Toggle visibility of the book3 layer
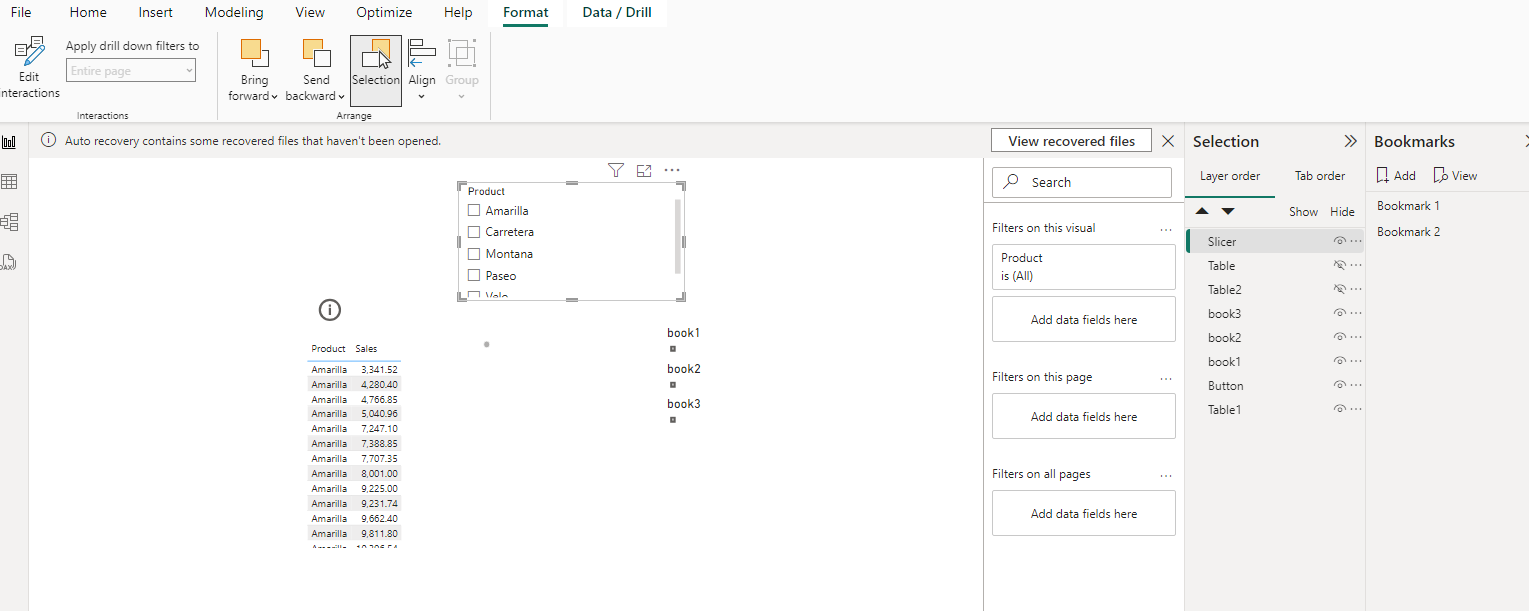 tap(1340, 313)
